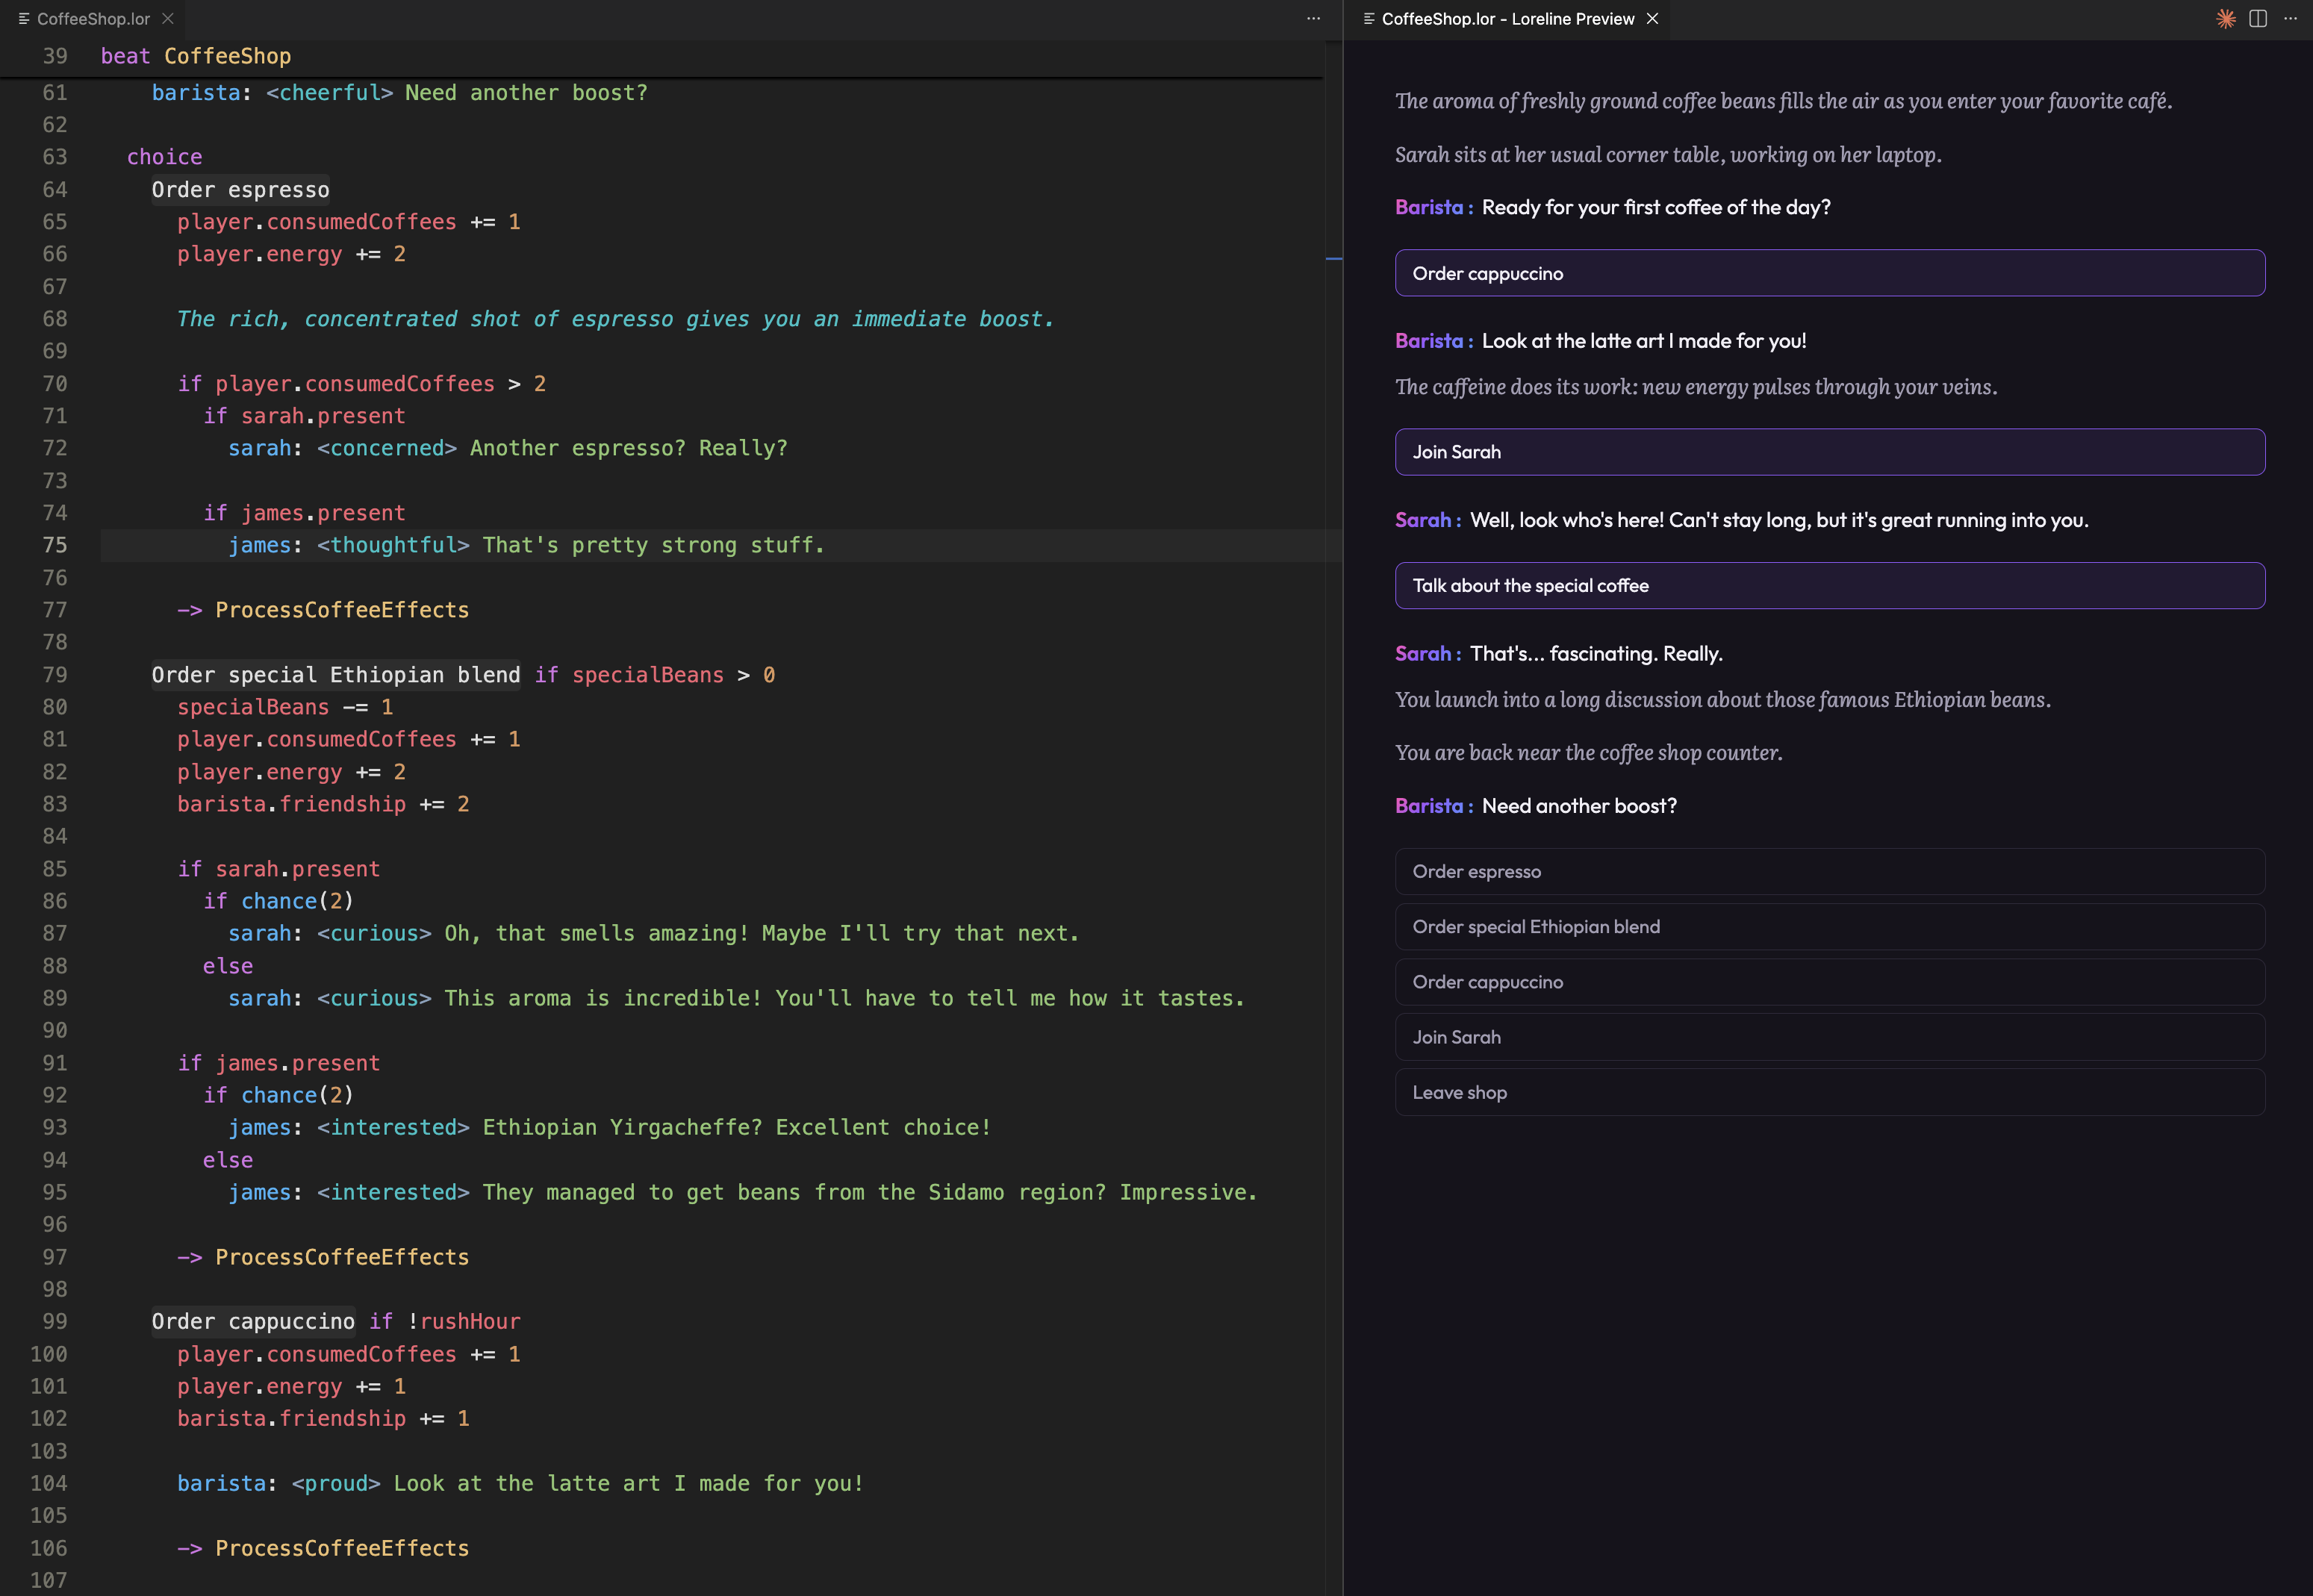Click line number 75 in the editor gutter
The height and width of the screenshot is (1596, 2313).
click(x=55, y=545)
